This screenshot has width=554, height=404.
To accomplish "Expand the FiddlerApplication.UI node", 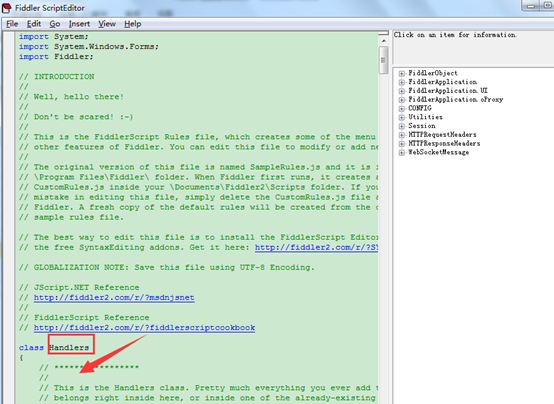I will click(402, 91).
